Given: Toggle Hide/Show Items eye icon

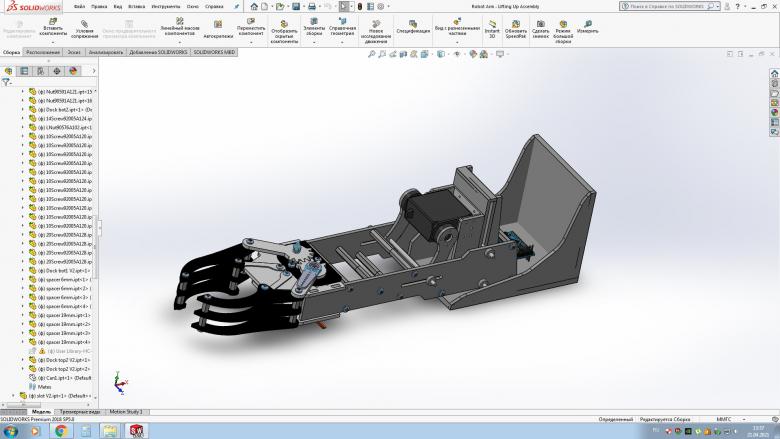Looking at the screenshot, I should 457,54.
